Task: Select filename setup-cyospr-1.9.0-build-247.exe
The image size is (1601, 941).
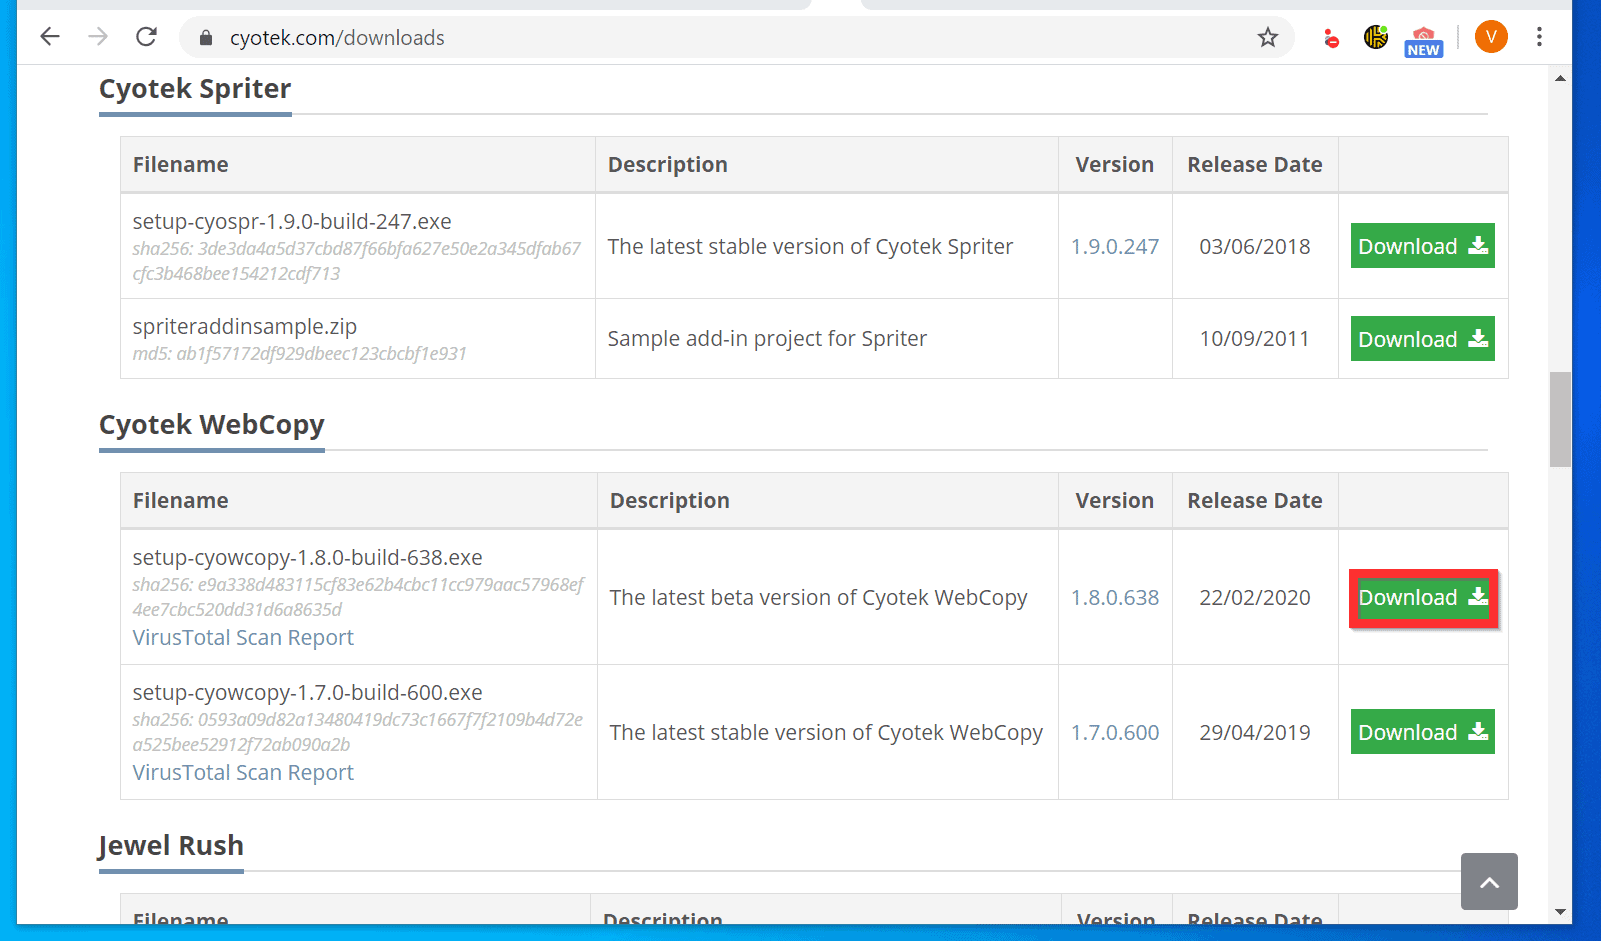Action: pyautogui.click(x=292, y=222)
